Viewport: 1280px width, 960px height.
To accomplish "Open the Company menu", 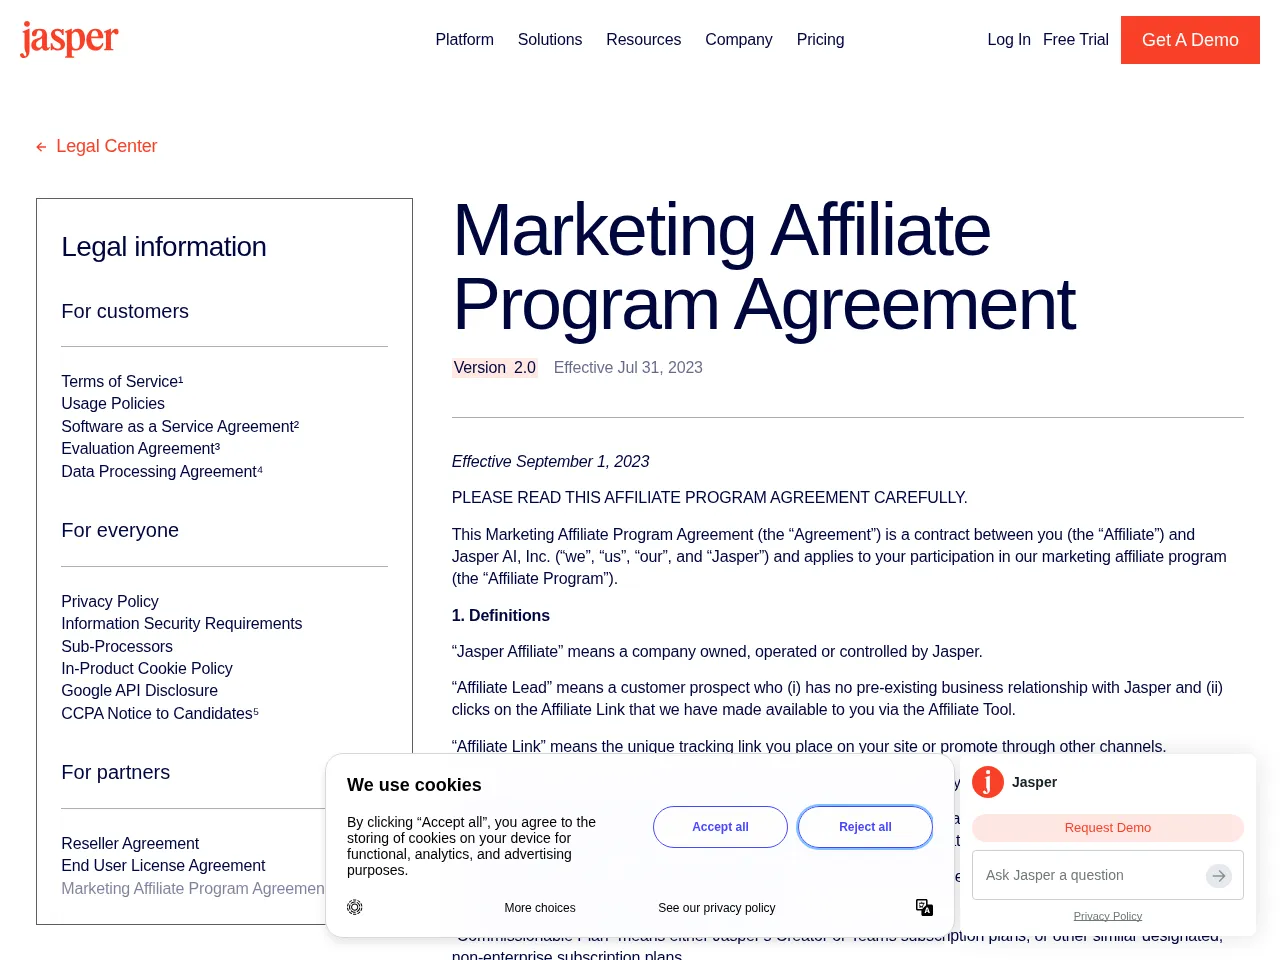I will 739,40.
